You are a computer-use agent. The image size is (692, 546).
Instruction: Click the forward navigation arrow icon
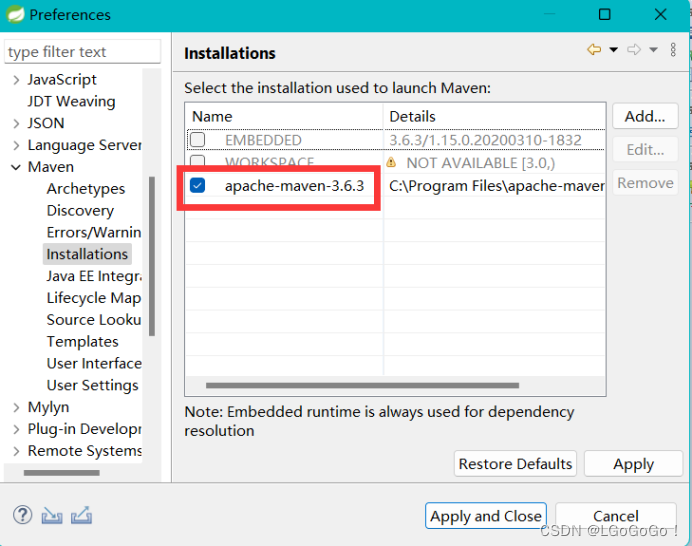pos(633,50)
